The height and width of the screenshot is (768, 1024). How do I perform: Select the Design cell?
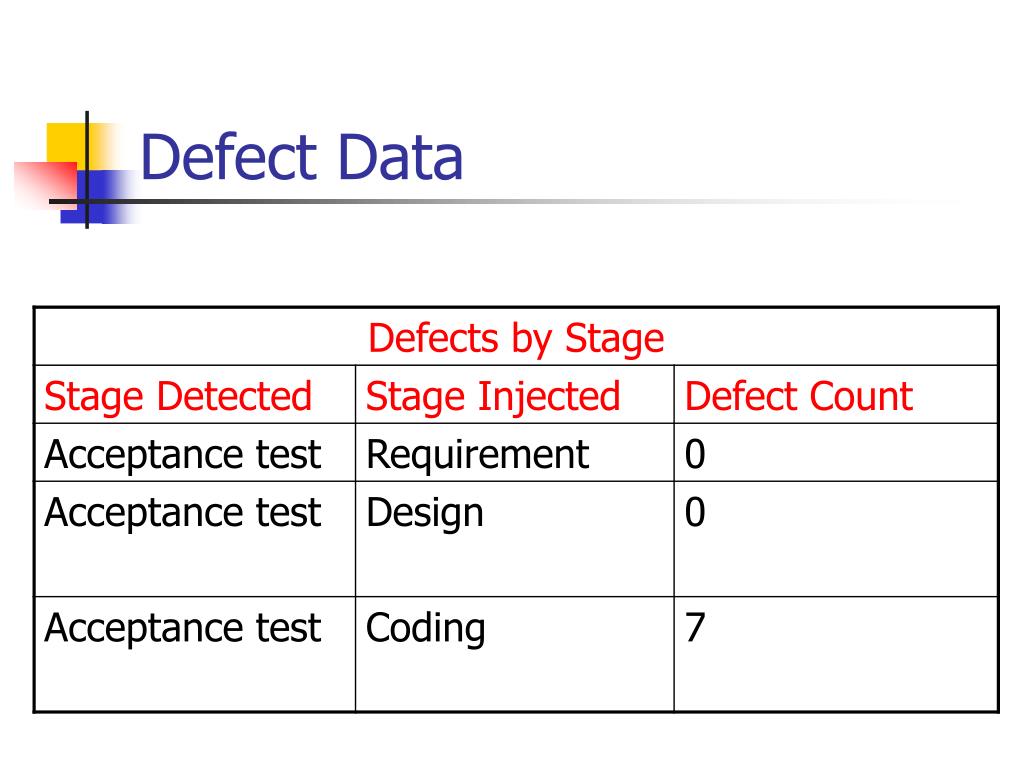pos(515,539)
